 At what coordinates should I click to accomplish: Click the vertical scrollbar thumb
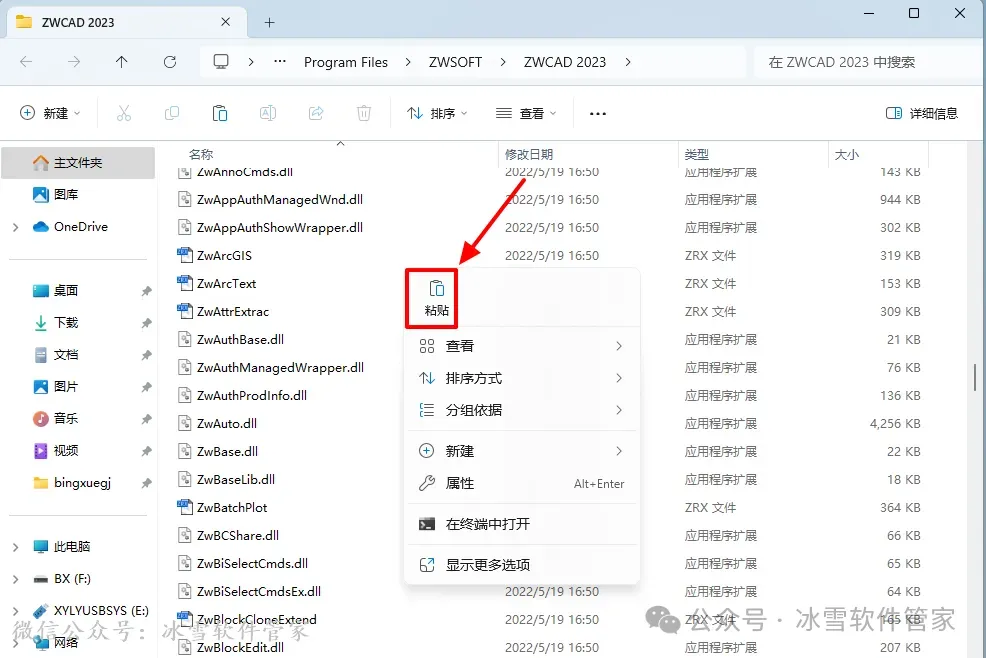[x=976, y=377]
